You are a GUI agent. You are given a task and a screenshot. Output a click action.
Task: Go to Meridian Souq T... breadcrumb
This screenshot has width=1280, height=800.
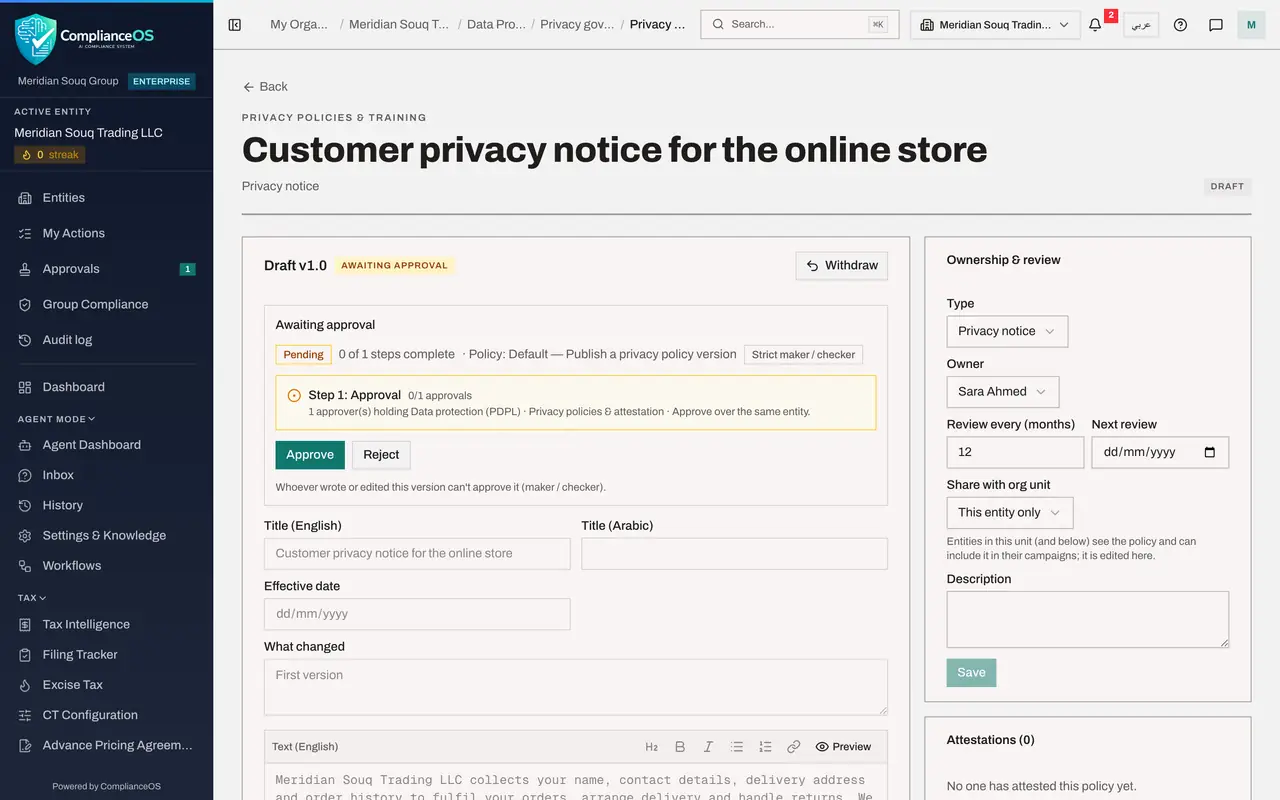(398, 24)
